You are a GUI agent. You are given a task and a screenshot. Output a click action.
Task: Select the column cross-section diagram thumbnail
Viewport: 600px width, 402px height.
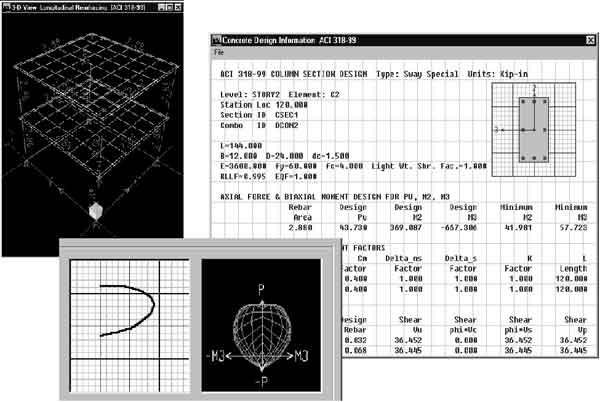[533, 130]
